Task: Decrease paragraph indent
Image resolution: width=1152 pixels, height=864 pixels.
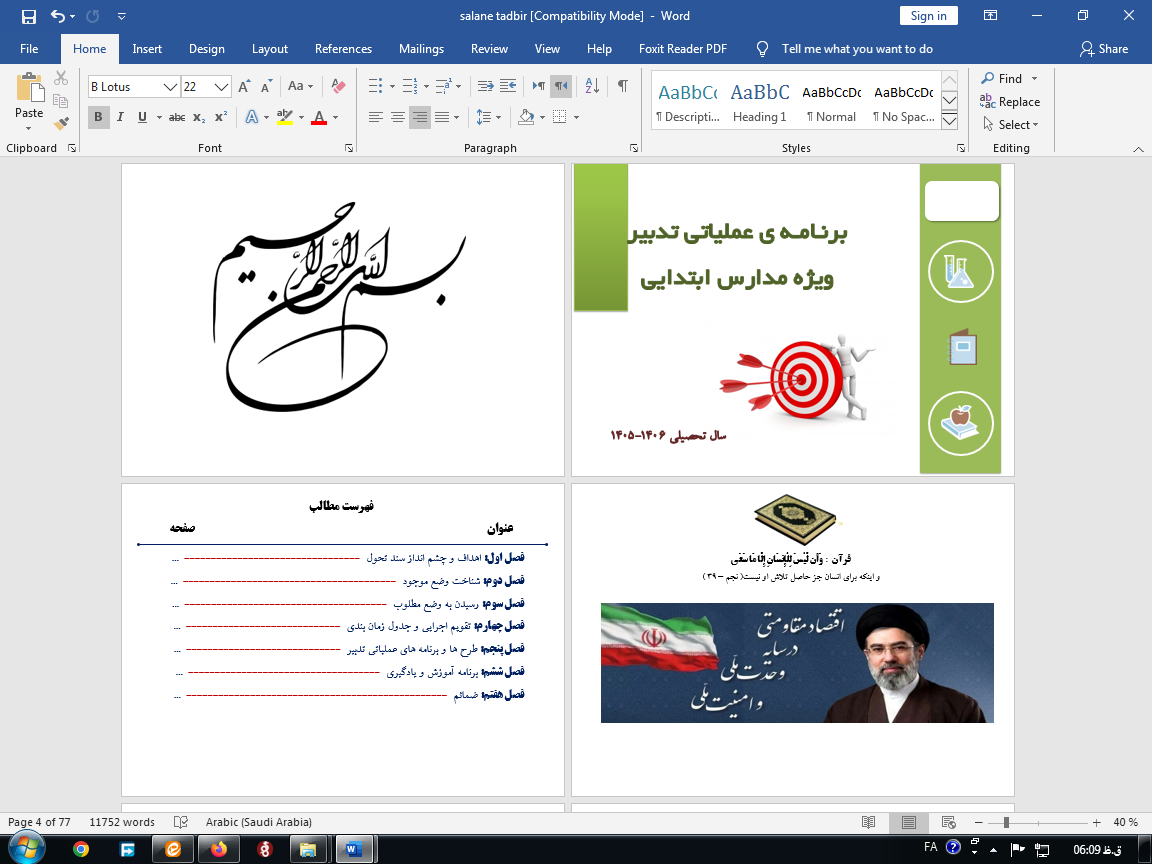Action: (x=486, y=87)
